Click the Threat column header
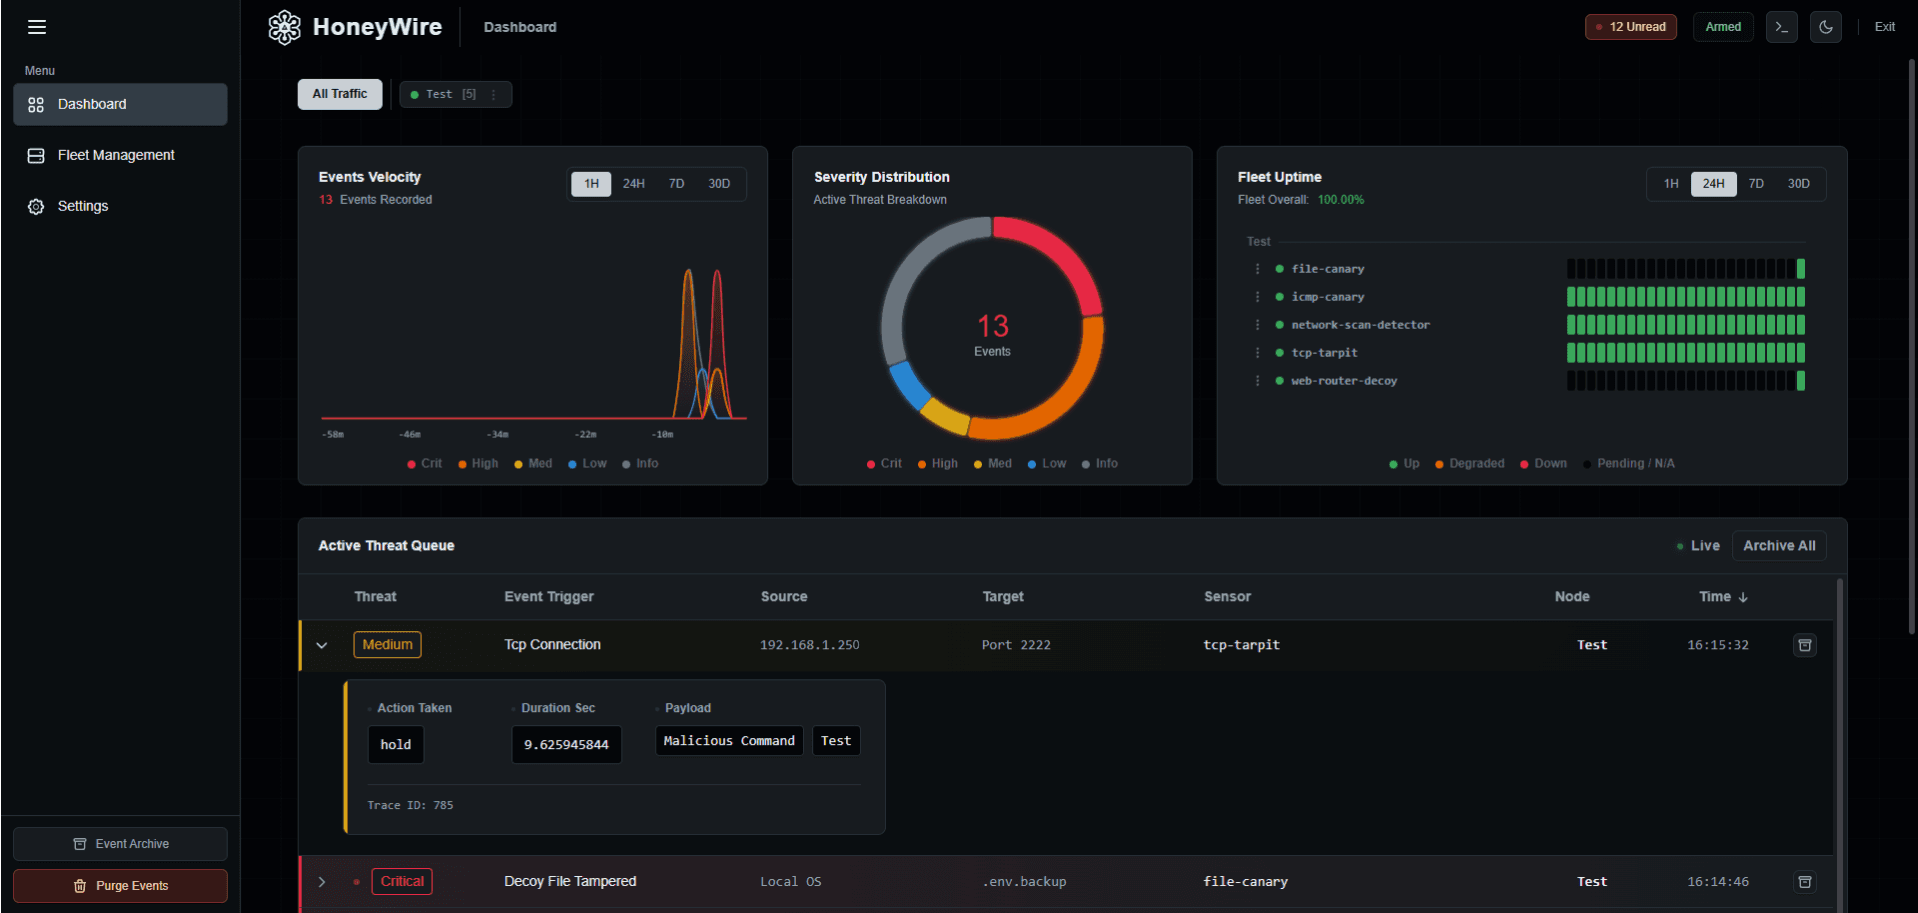1918x913 pixels. tap(375, 597)
